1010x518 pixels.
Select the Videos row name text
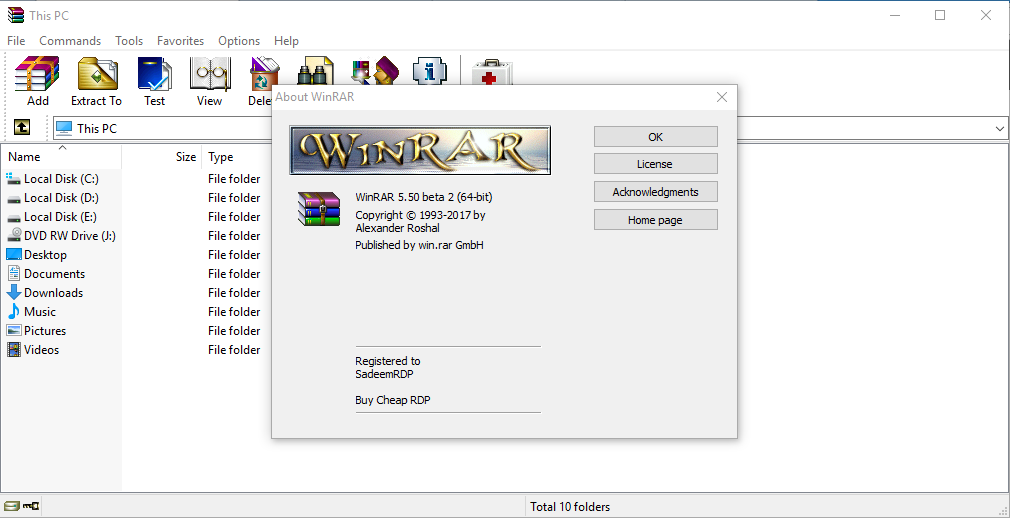tap(41, 350)
